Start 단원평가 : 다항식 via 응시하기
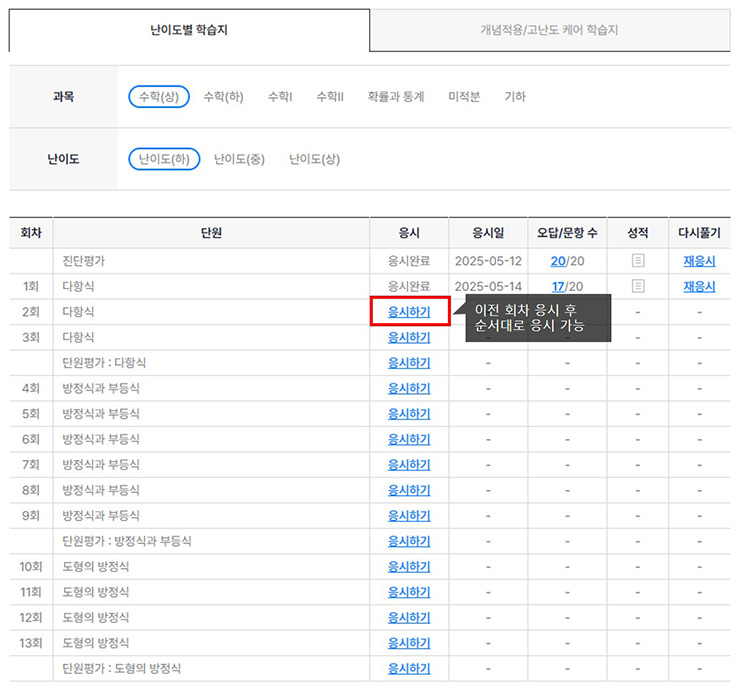742x686 pixels. point(409,363)
